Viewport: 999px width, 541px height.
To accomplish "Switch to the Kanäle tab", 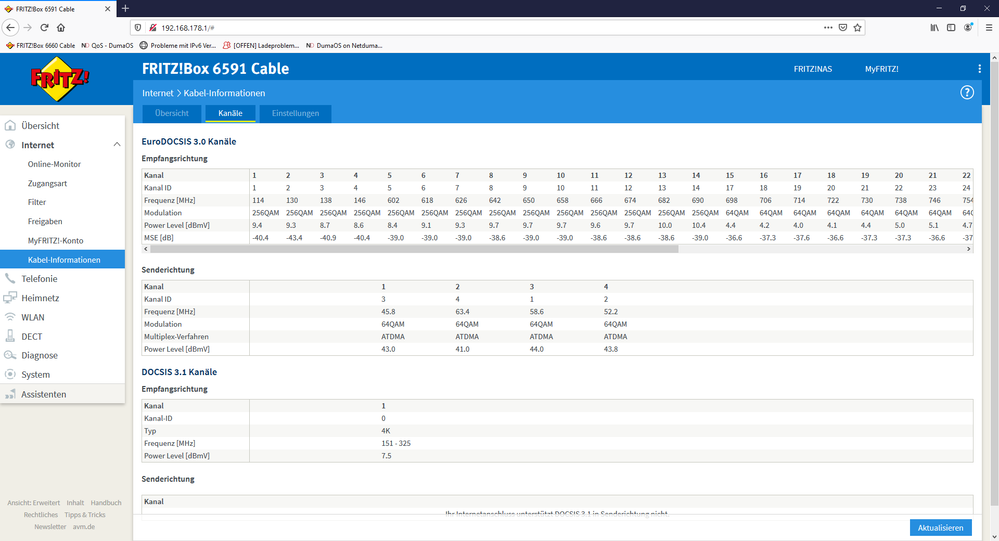I will [230, 113].
